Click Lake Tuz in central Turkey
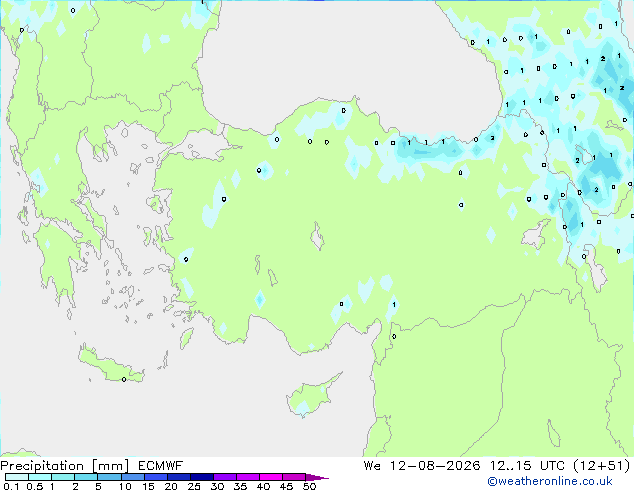Screen dimensions: 634x490 click(x=317, y=237)
